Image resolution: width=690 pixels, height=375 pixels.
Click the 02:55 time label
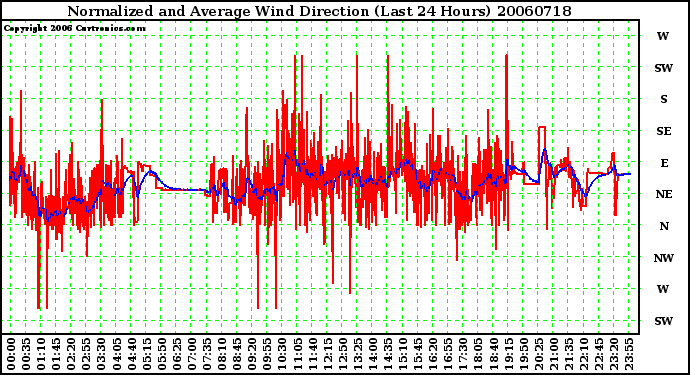86,354
